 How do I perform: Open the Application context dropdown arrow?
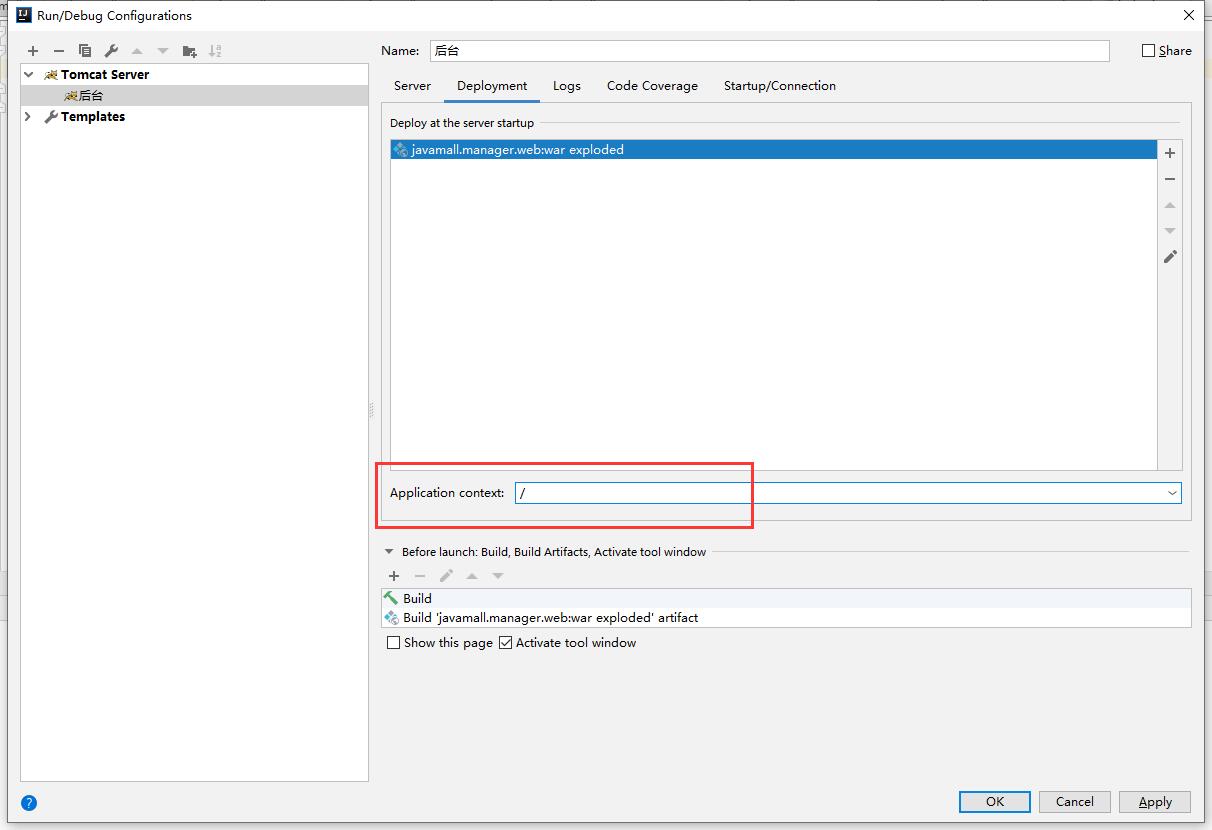pos(1172,493)
